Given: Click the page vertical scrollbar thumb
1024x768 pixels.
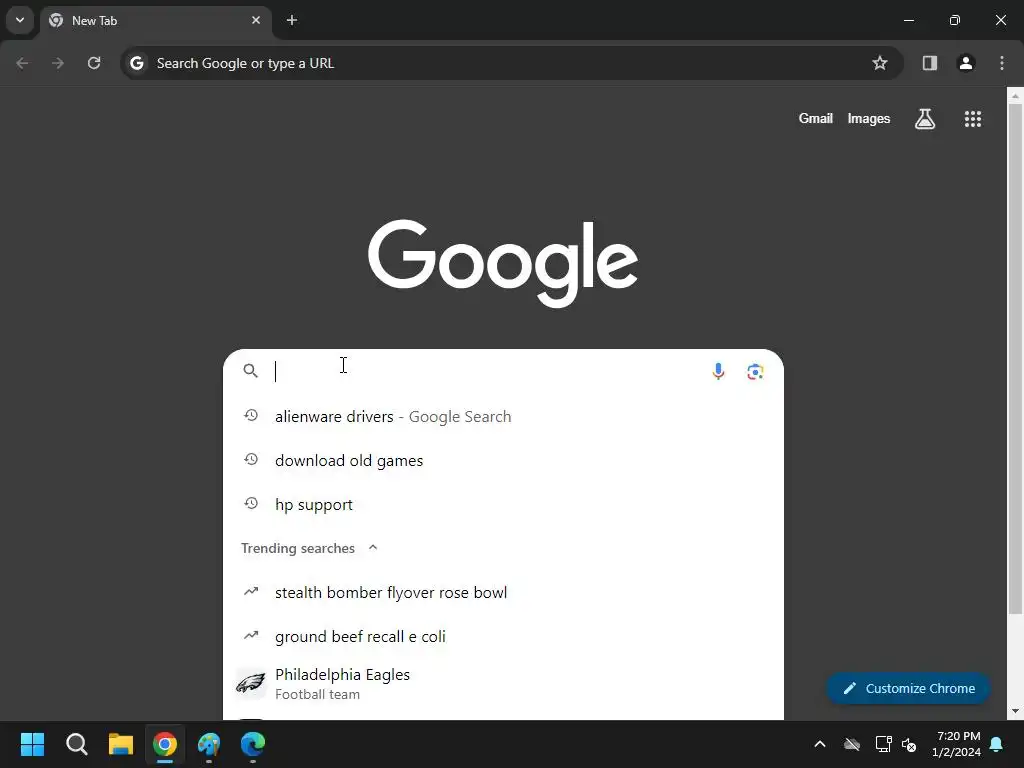Looking at the screenshot, I should (x=1015, y=359).
